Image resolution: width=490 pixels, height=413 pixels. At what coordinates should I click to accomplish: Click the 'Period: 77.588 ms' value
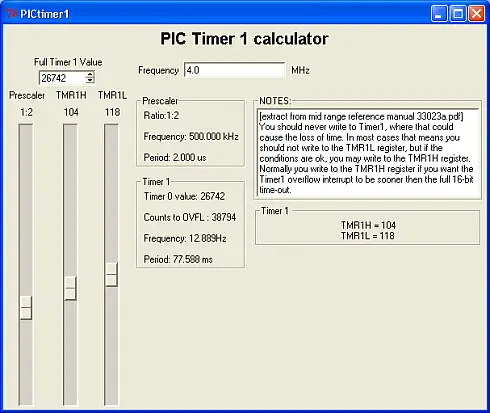[x=178, y=259]
